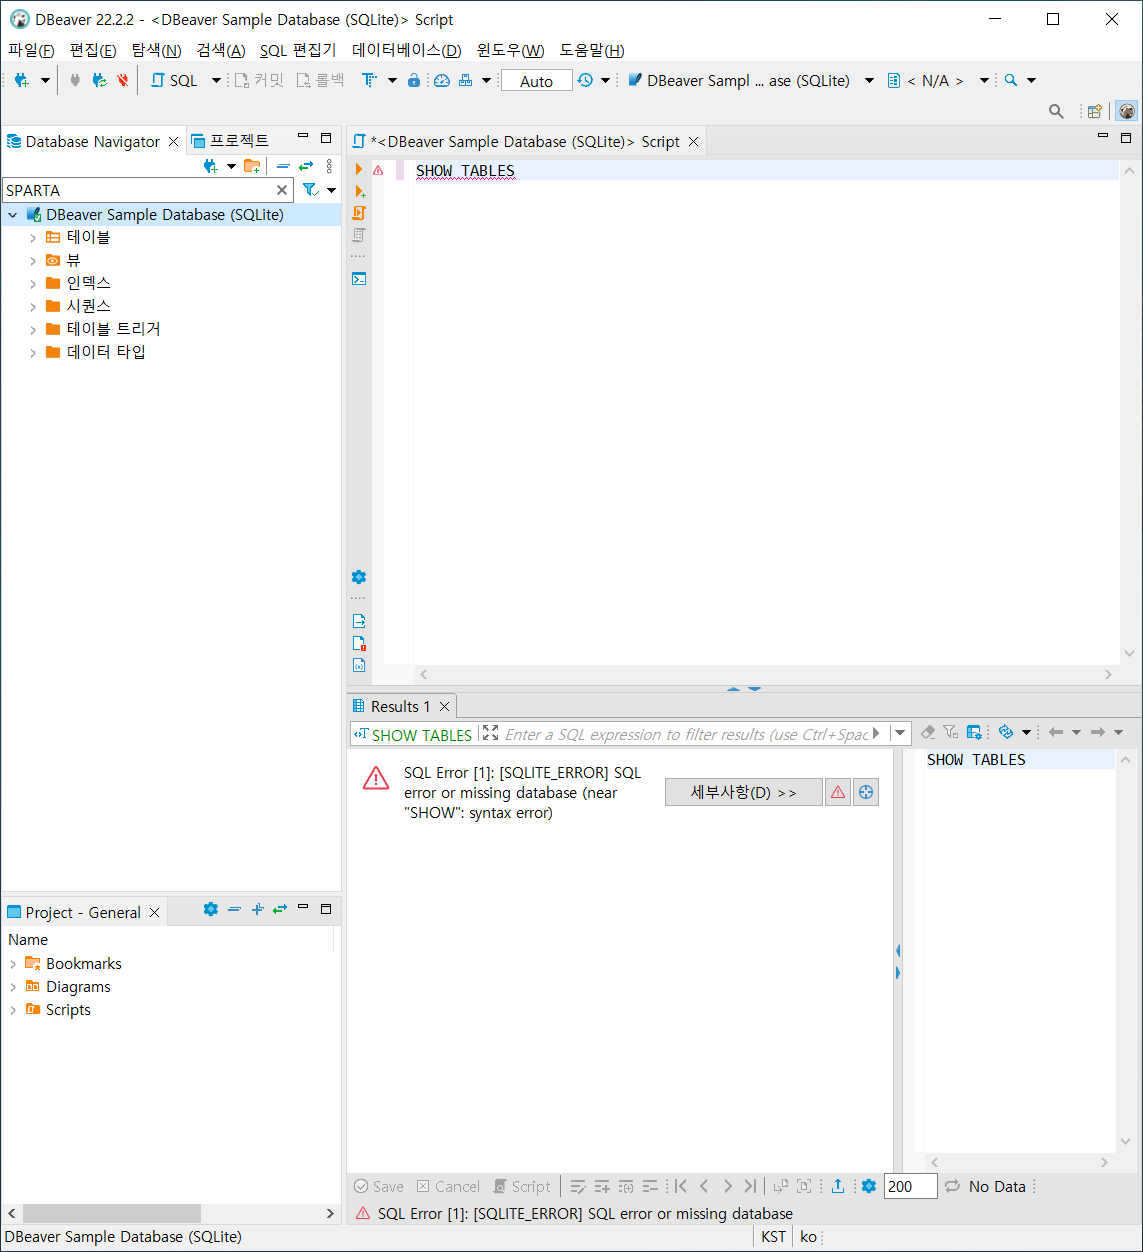Click the export data icon in results toolbar
1143x1252 pixels.
pos(838,1186)
